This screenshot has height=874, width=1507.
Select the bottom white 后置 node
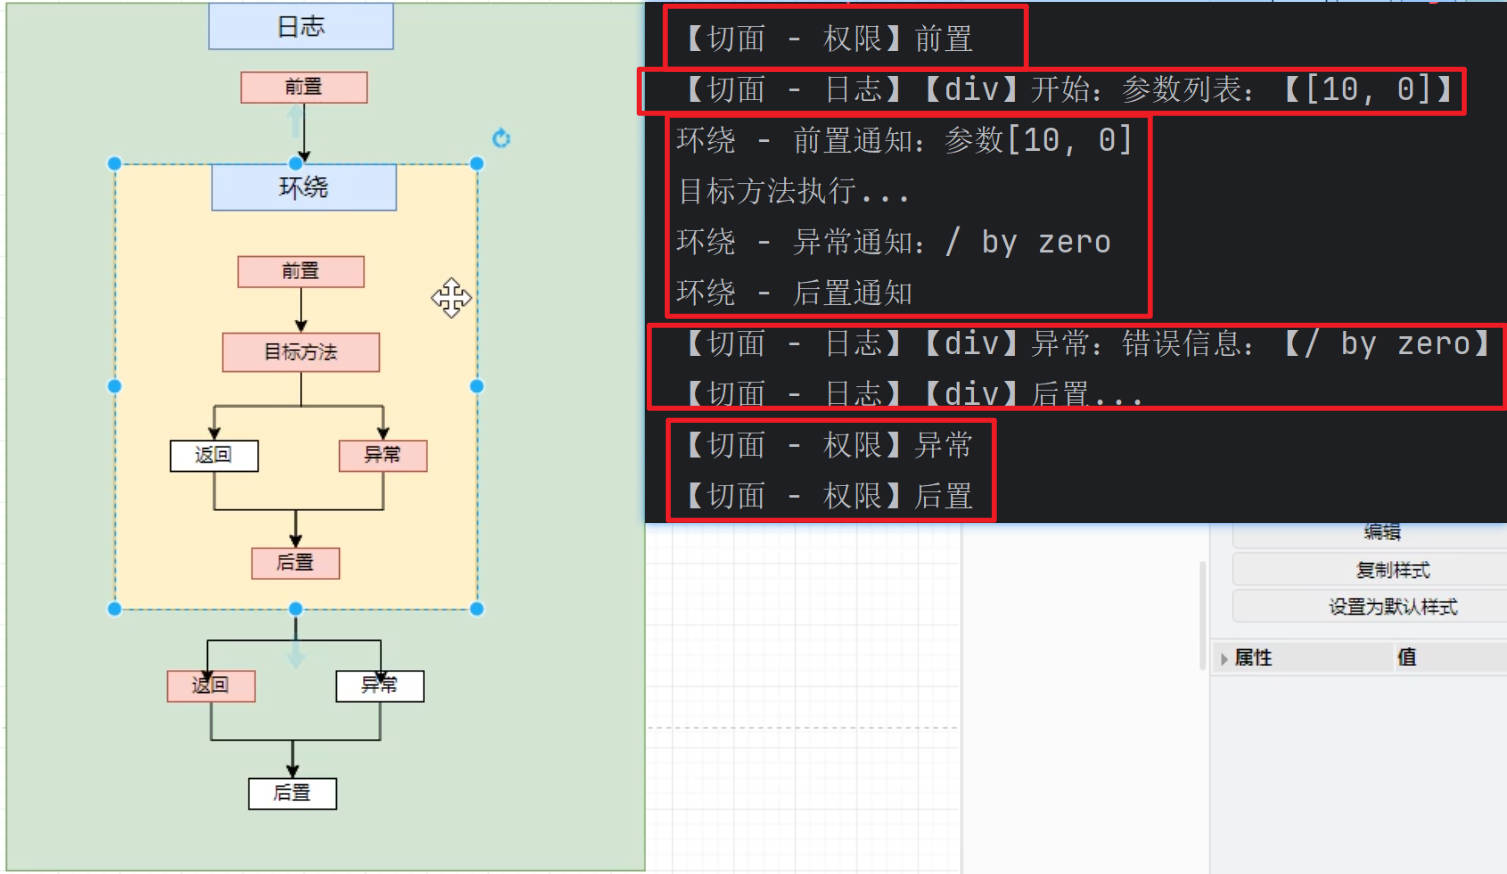click(x=292, y=793)
